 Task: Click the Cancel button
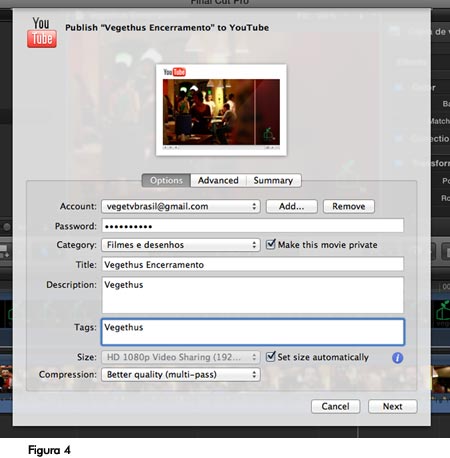336,406
